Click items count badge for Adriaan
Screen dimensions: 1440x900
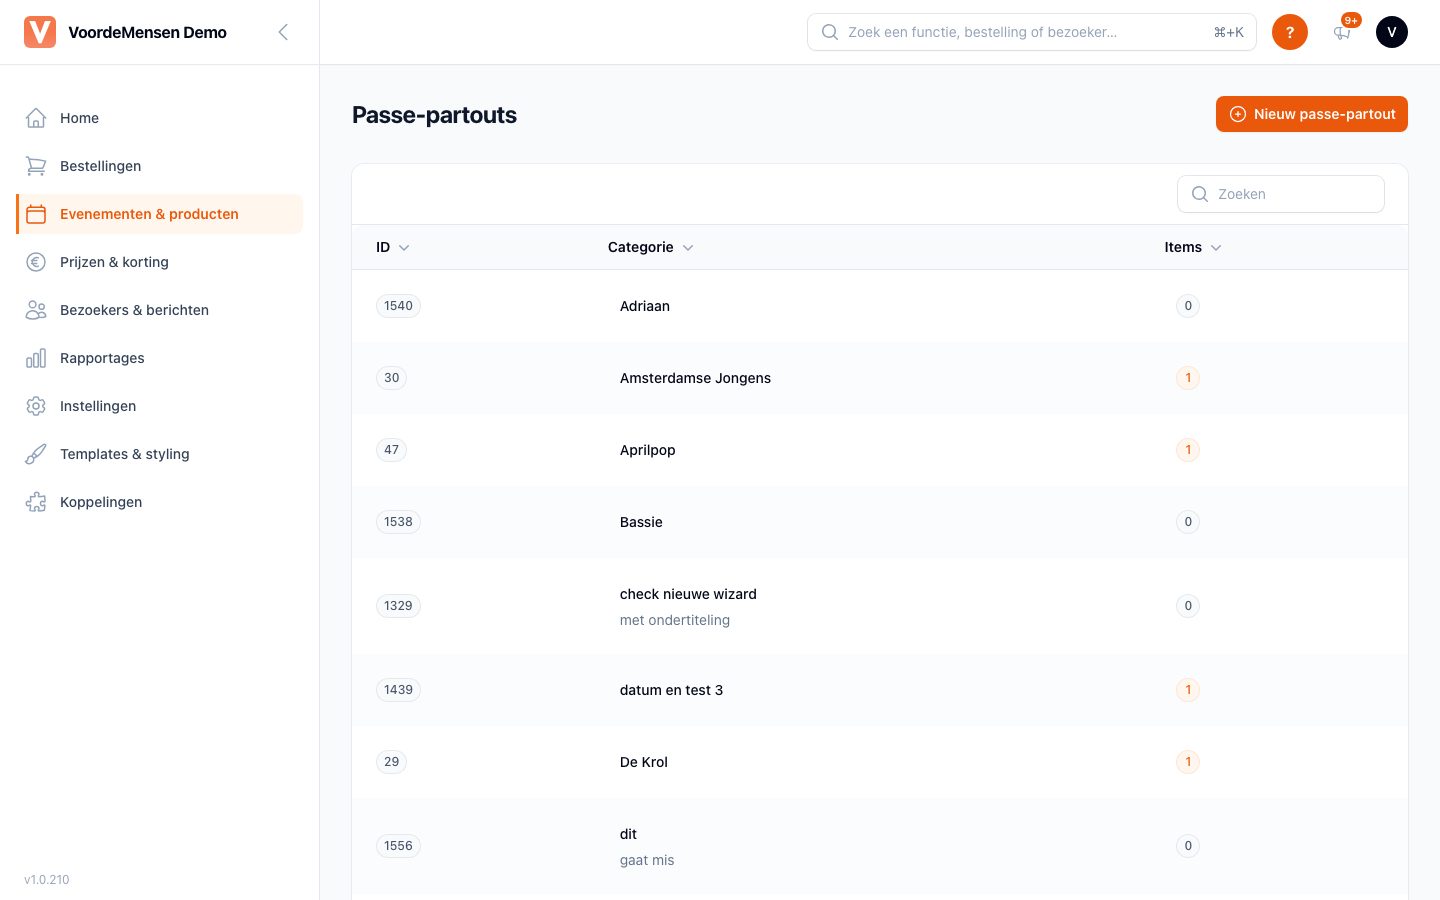pos(1188,306)
